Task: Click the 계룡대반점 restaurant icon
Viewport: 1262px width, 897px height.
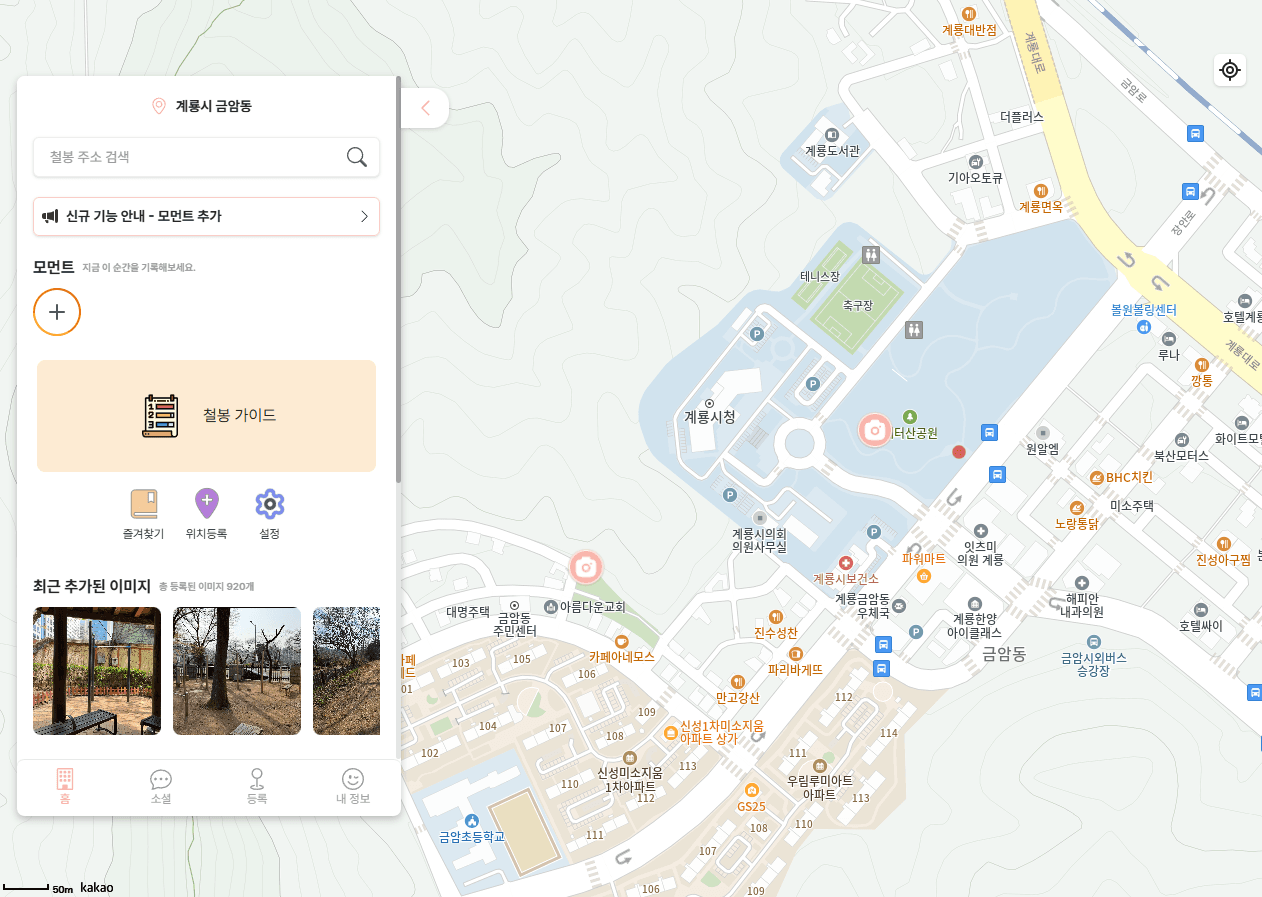Action: 969,13
